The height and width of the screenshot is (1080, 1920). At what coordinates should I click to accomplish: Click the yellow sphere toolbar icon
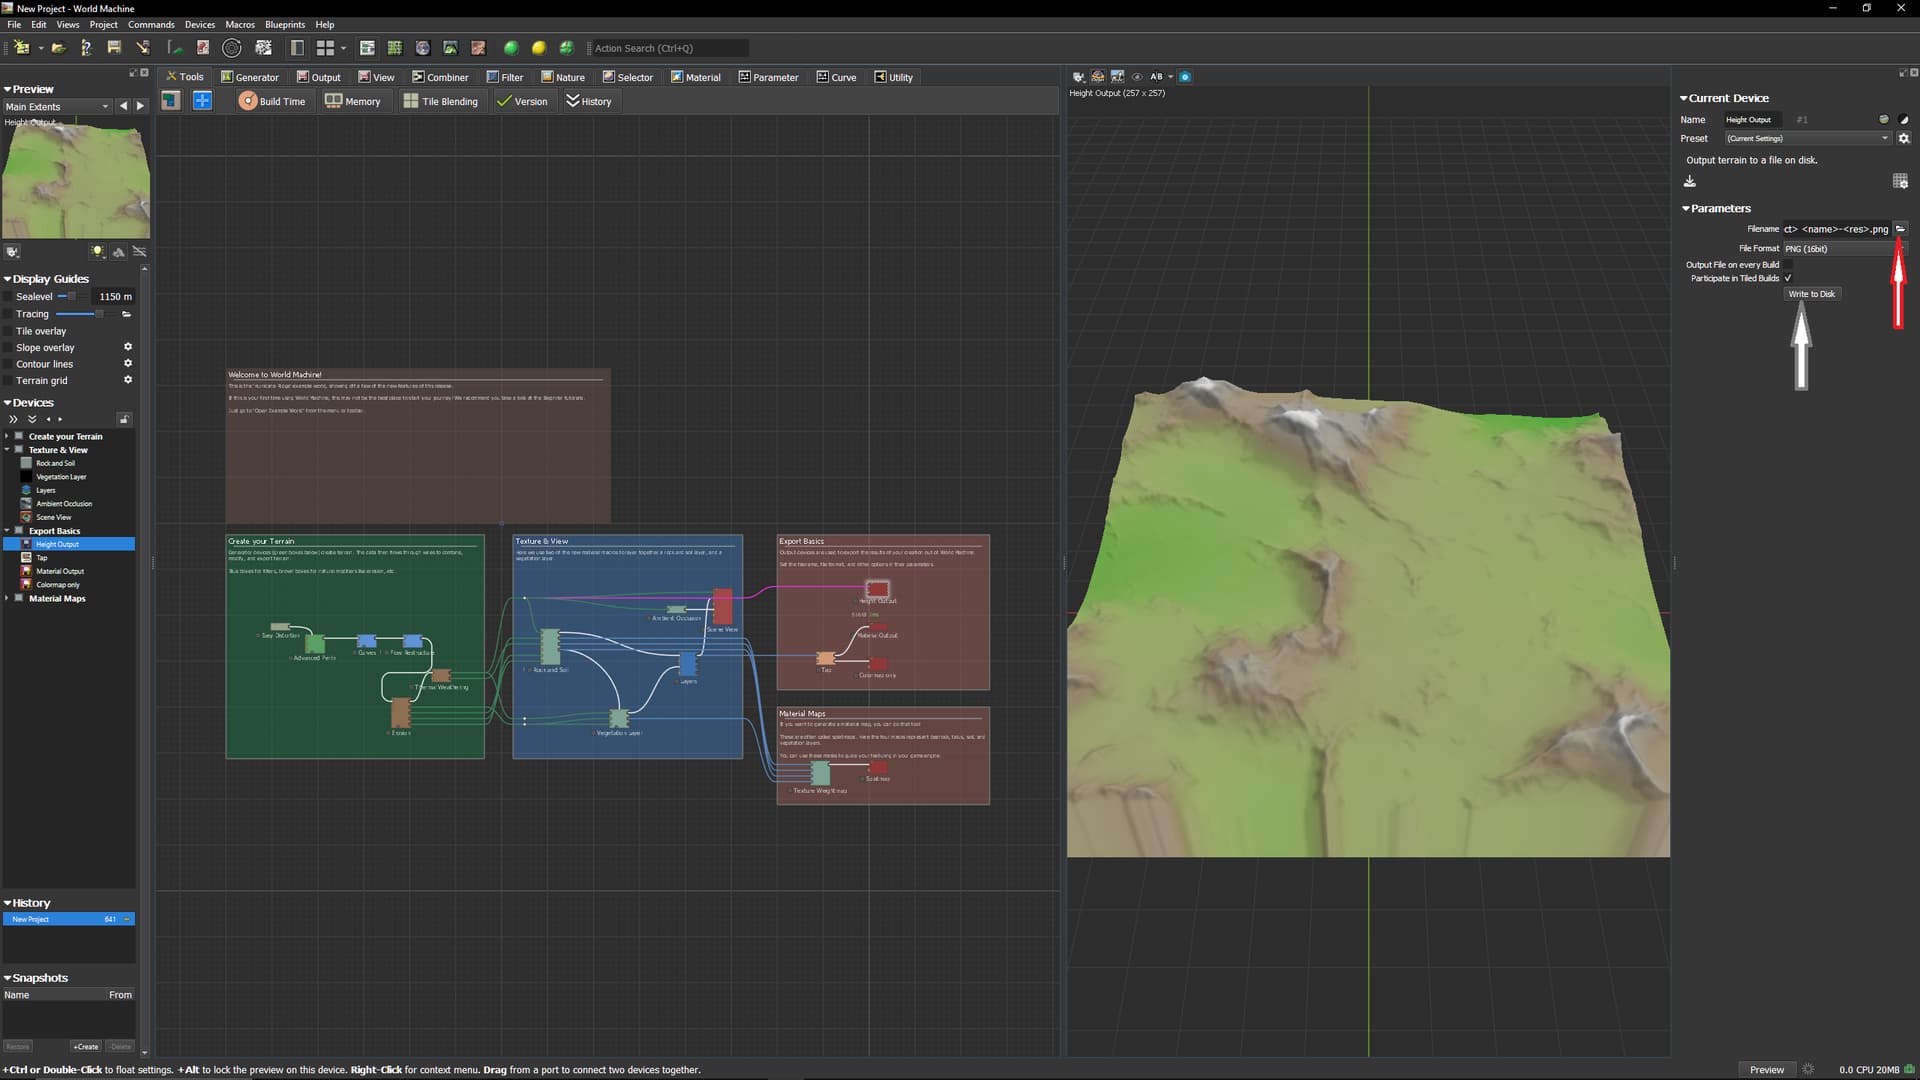(x=539, y=48)
